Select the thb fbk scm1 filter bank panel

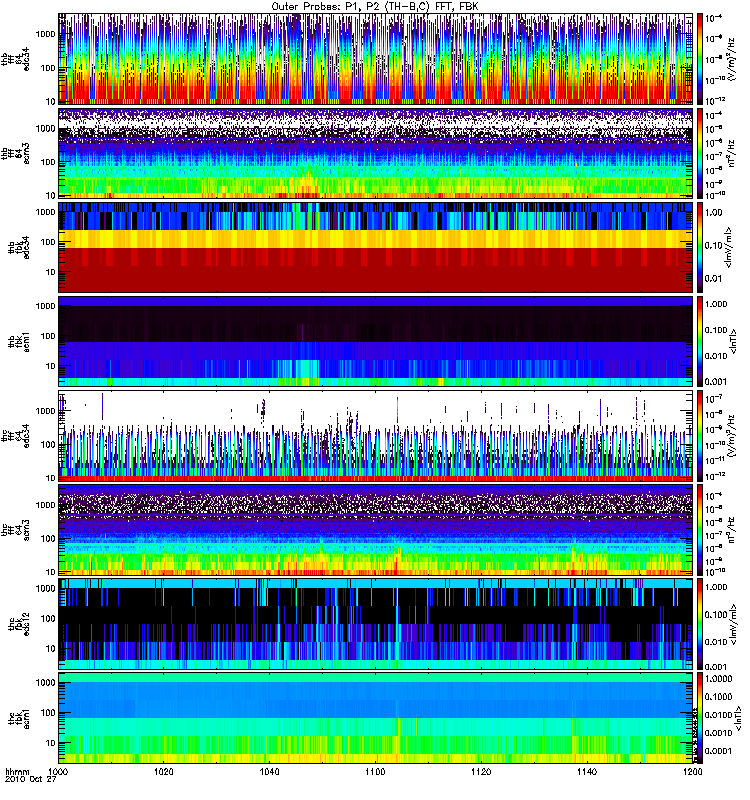click(376, 342)
